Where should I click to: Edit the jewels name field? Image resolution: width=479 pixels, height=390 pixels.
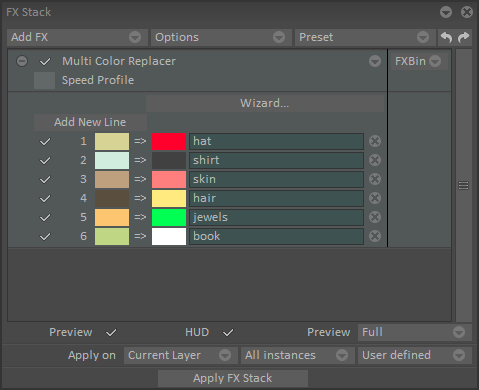(276, 217)
